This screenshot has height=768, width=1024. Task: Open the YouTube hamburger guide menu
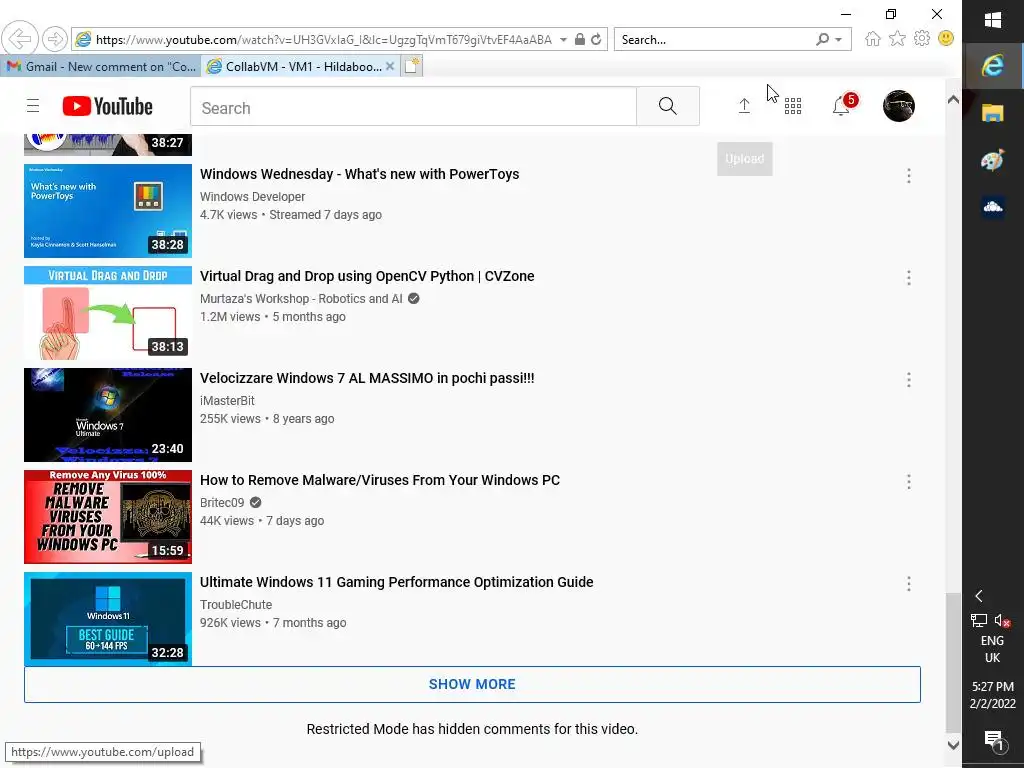(33, 106)
